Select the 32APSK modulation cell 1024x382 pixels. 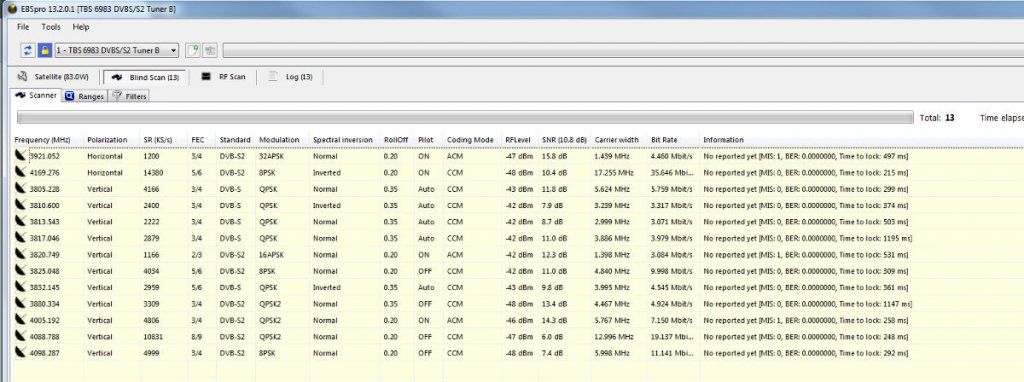click(272, 156)
